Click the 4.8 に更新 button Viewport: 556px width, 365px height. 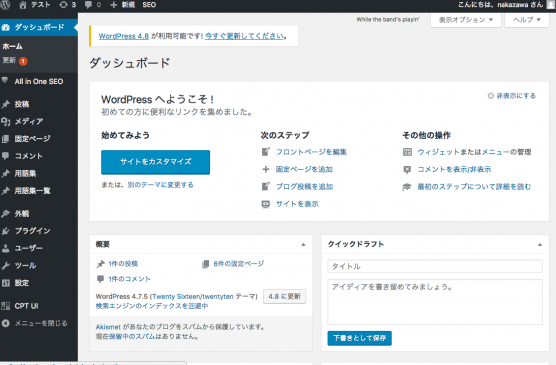[x=284, y=297]
